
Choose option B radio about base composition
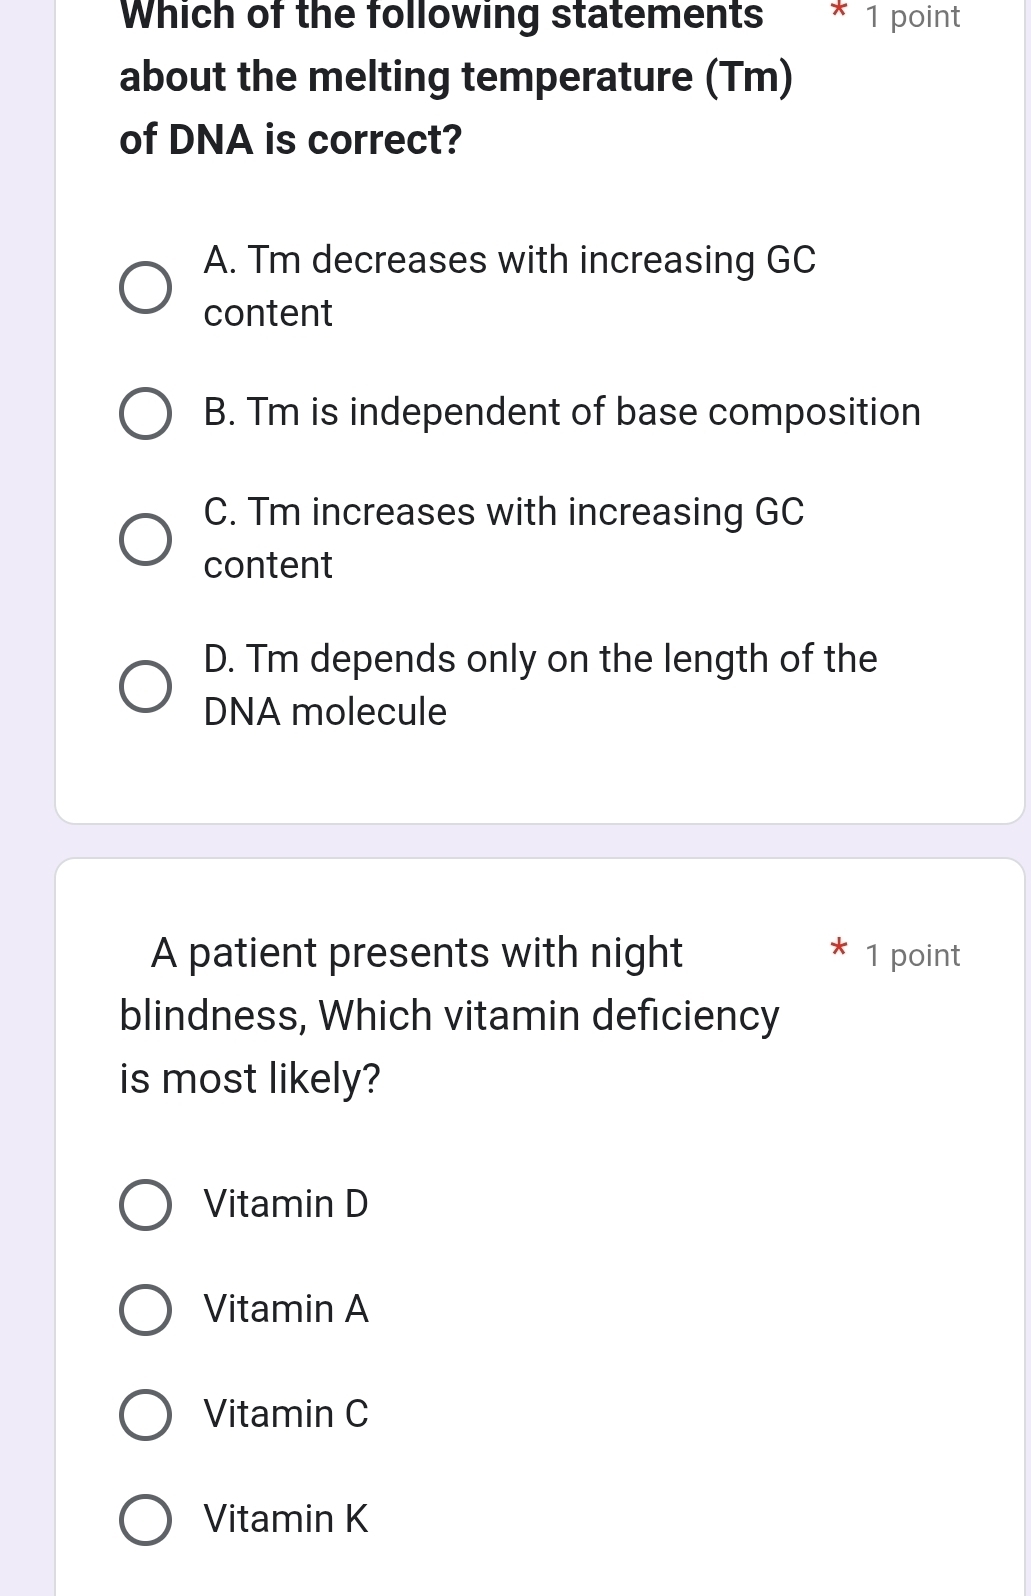(x=145, y=414)
